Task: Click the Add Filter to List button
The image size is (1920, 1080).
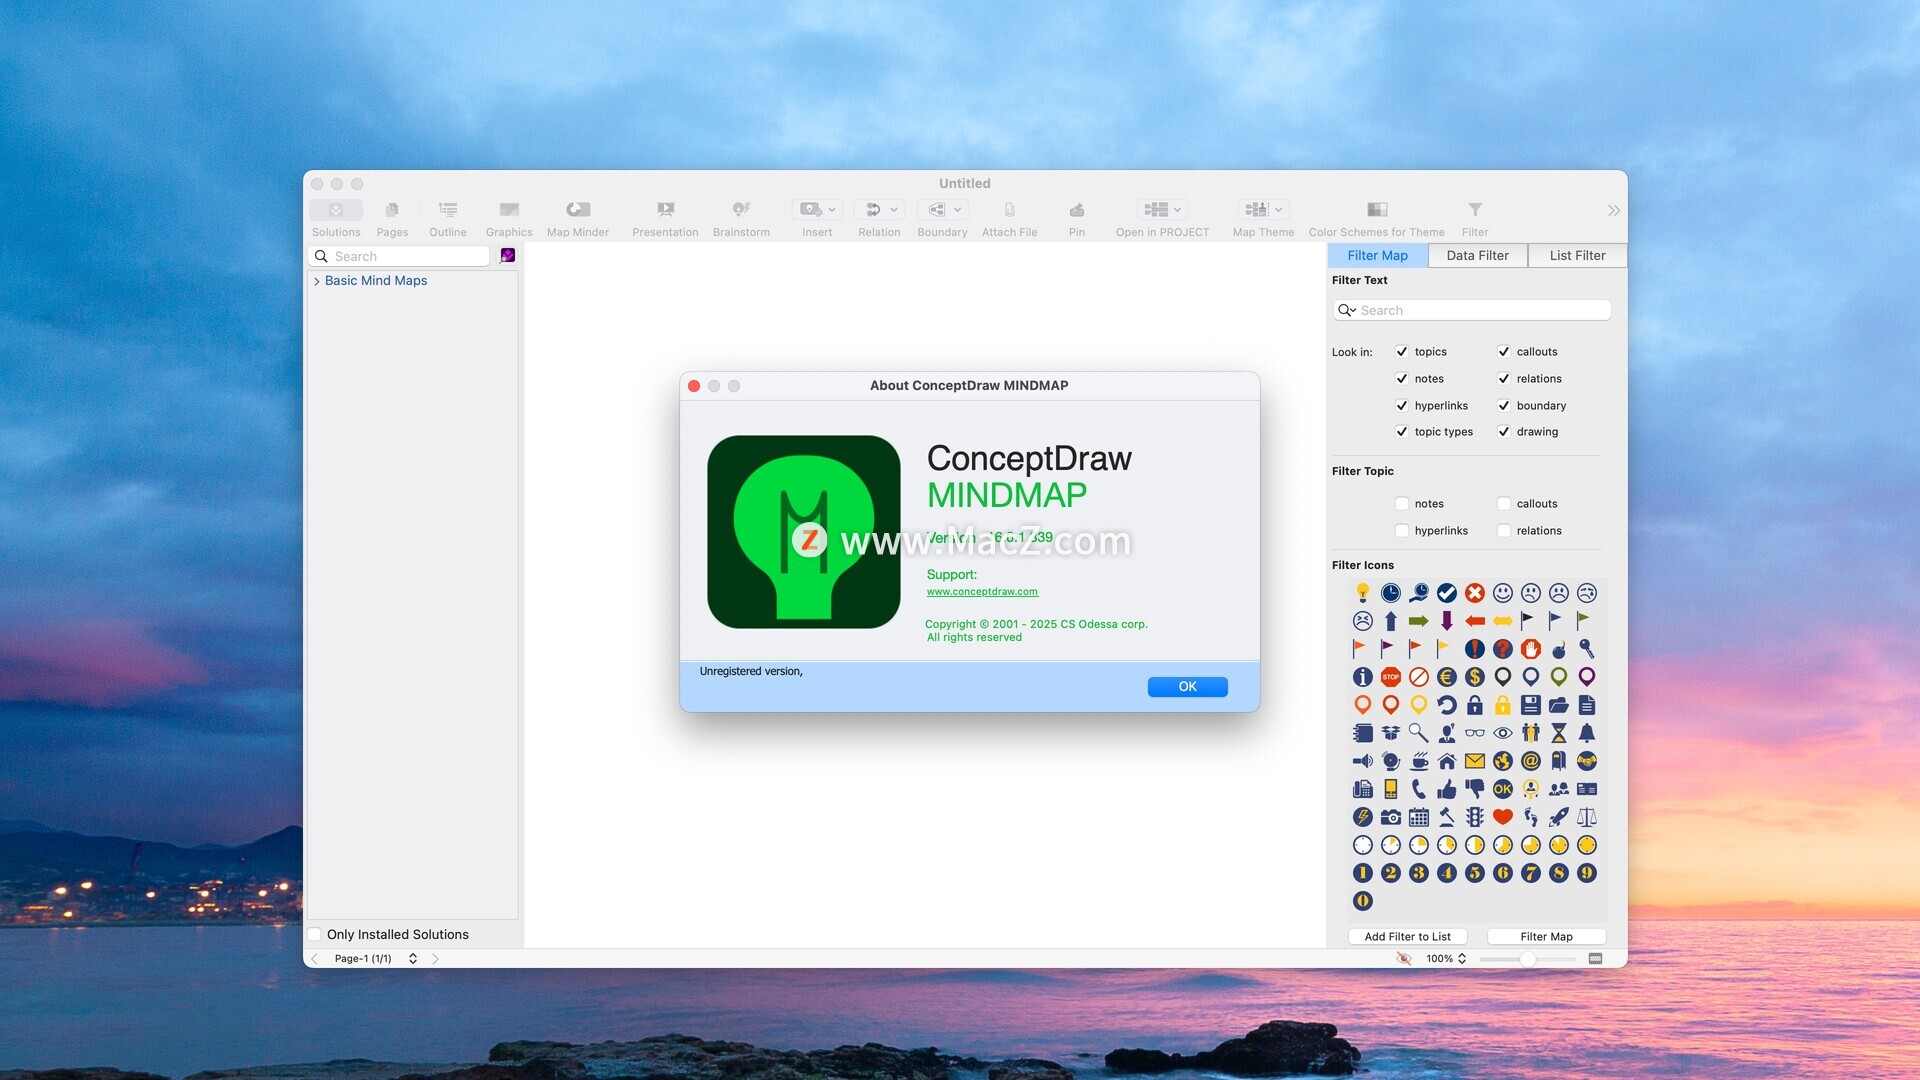Action: pyautogui.click(x=1407, y=937)
